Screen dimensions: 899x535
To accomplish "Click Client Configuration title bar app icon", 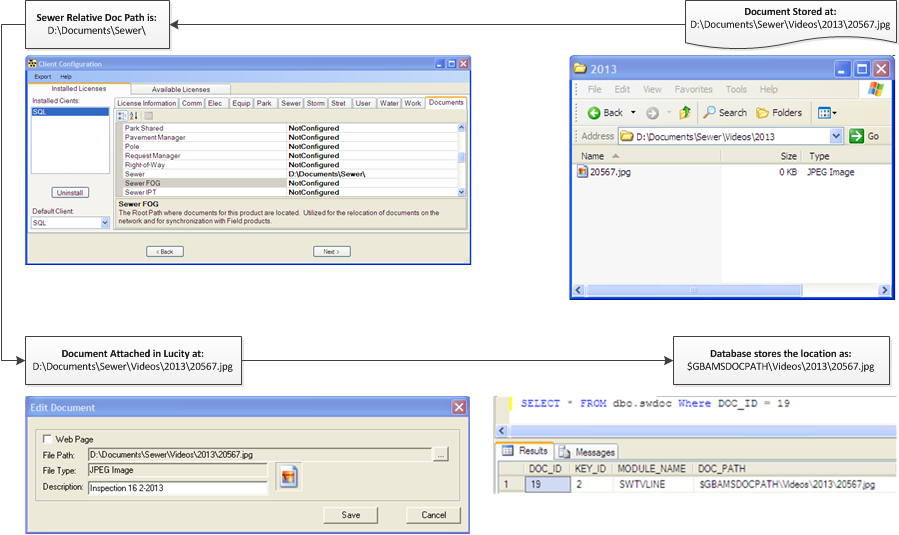I will pos(33,64).
